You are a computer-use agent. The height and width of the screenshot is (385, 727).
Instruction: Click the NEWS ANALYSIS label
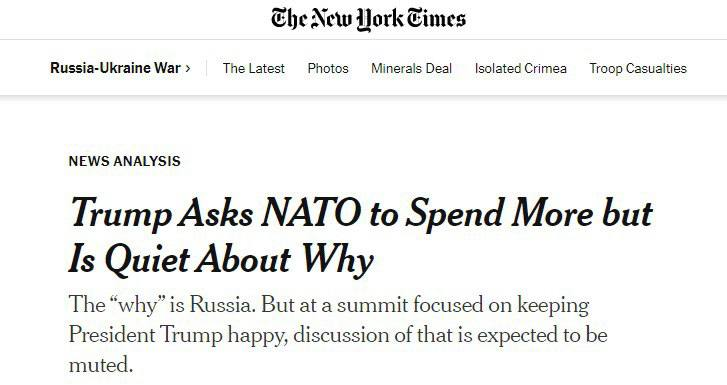tap(124, 161)
